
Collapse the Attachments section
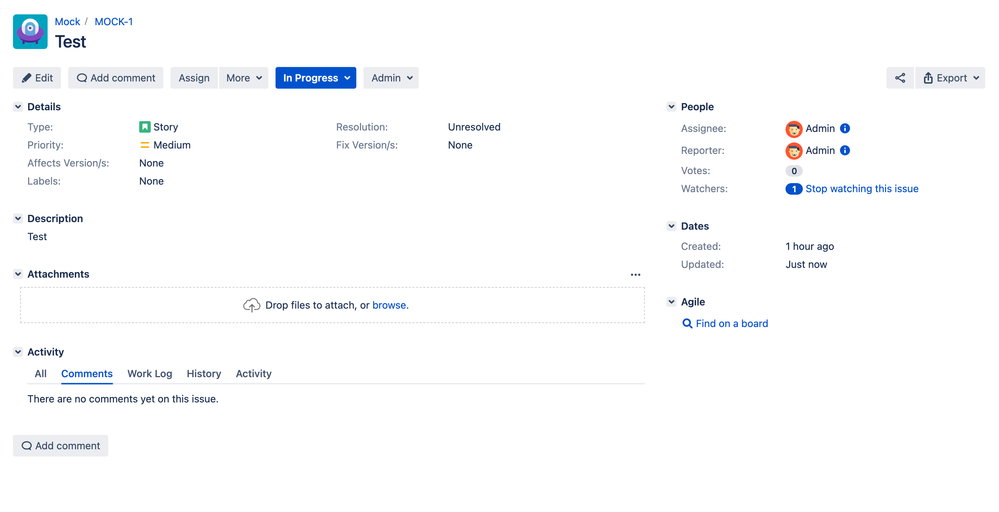point(18,274)
